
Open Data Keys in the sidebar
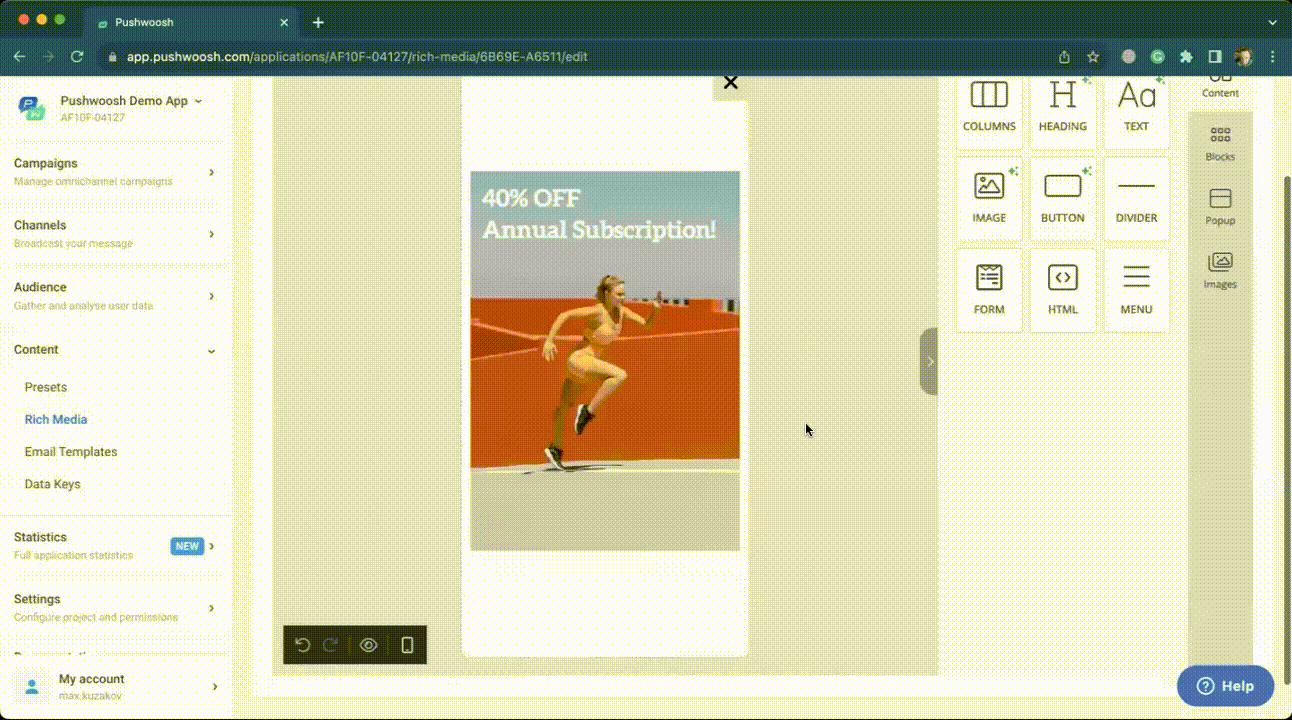point(53,483)
